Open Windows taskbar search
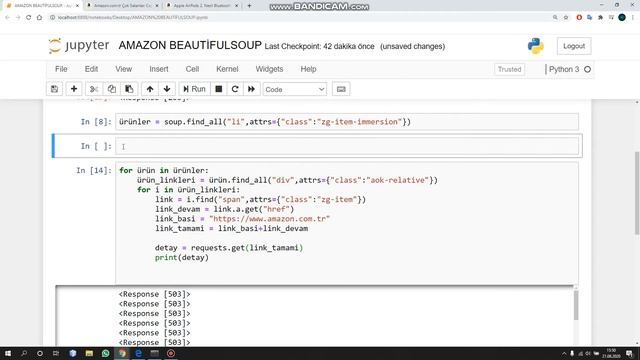Viewport: 640px width, 360px height. (x=24, y=353)
